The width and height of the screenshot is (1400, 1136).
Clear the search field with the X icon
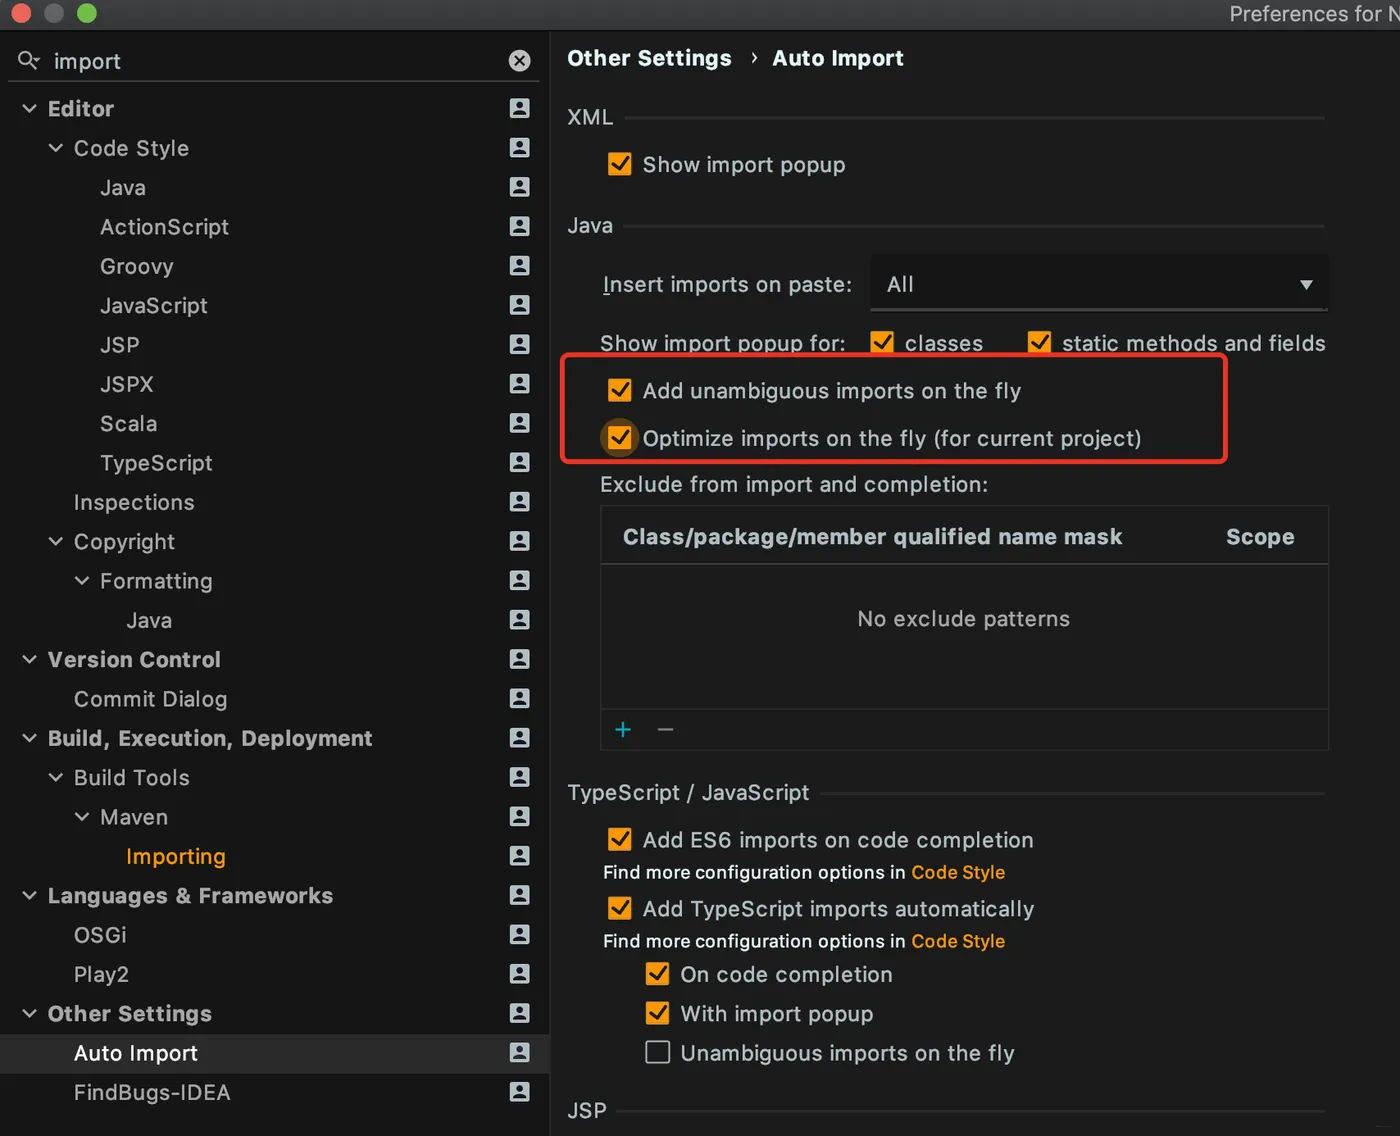(519, 61)
